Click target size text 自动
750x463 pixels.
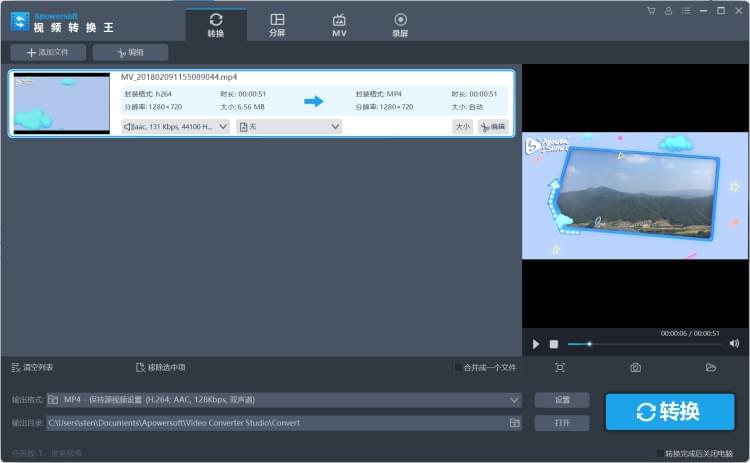tap(475, 107)
